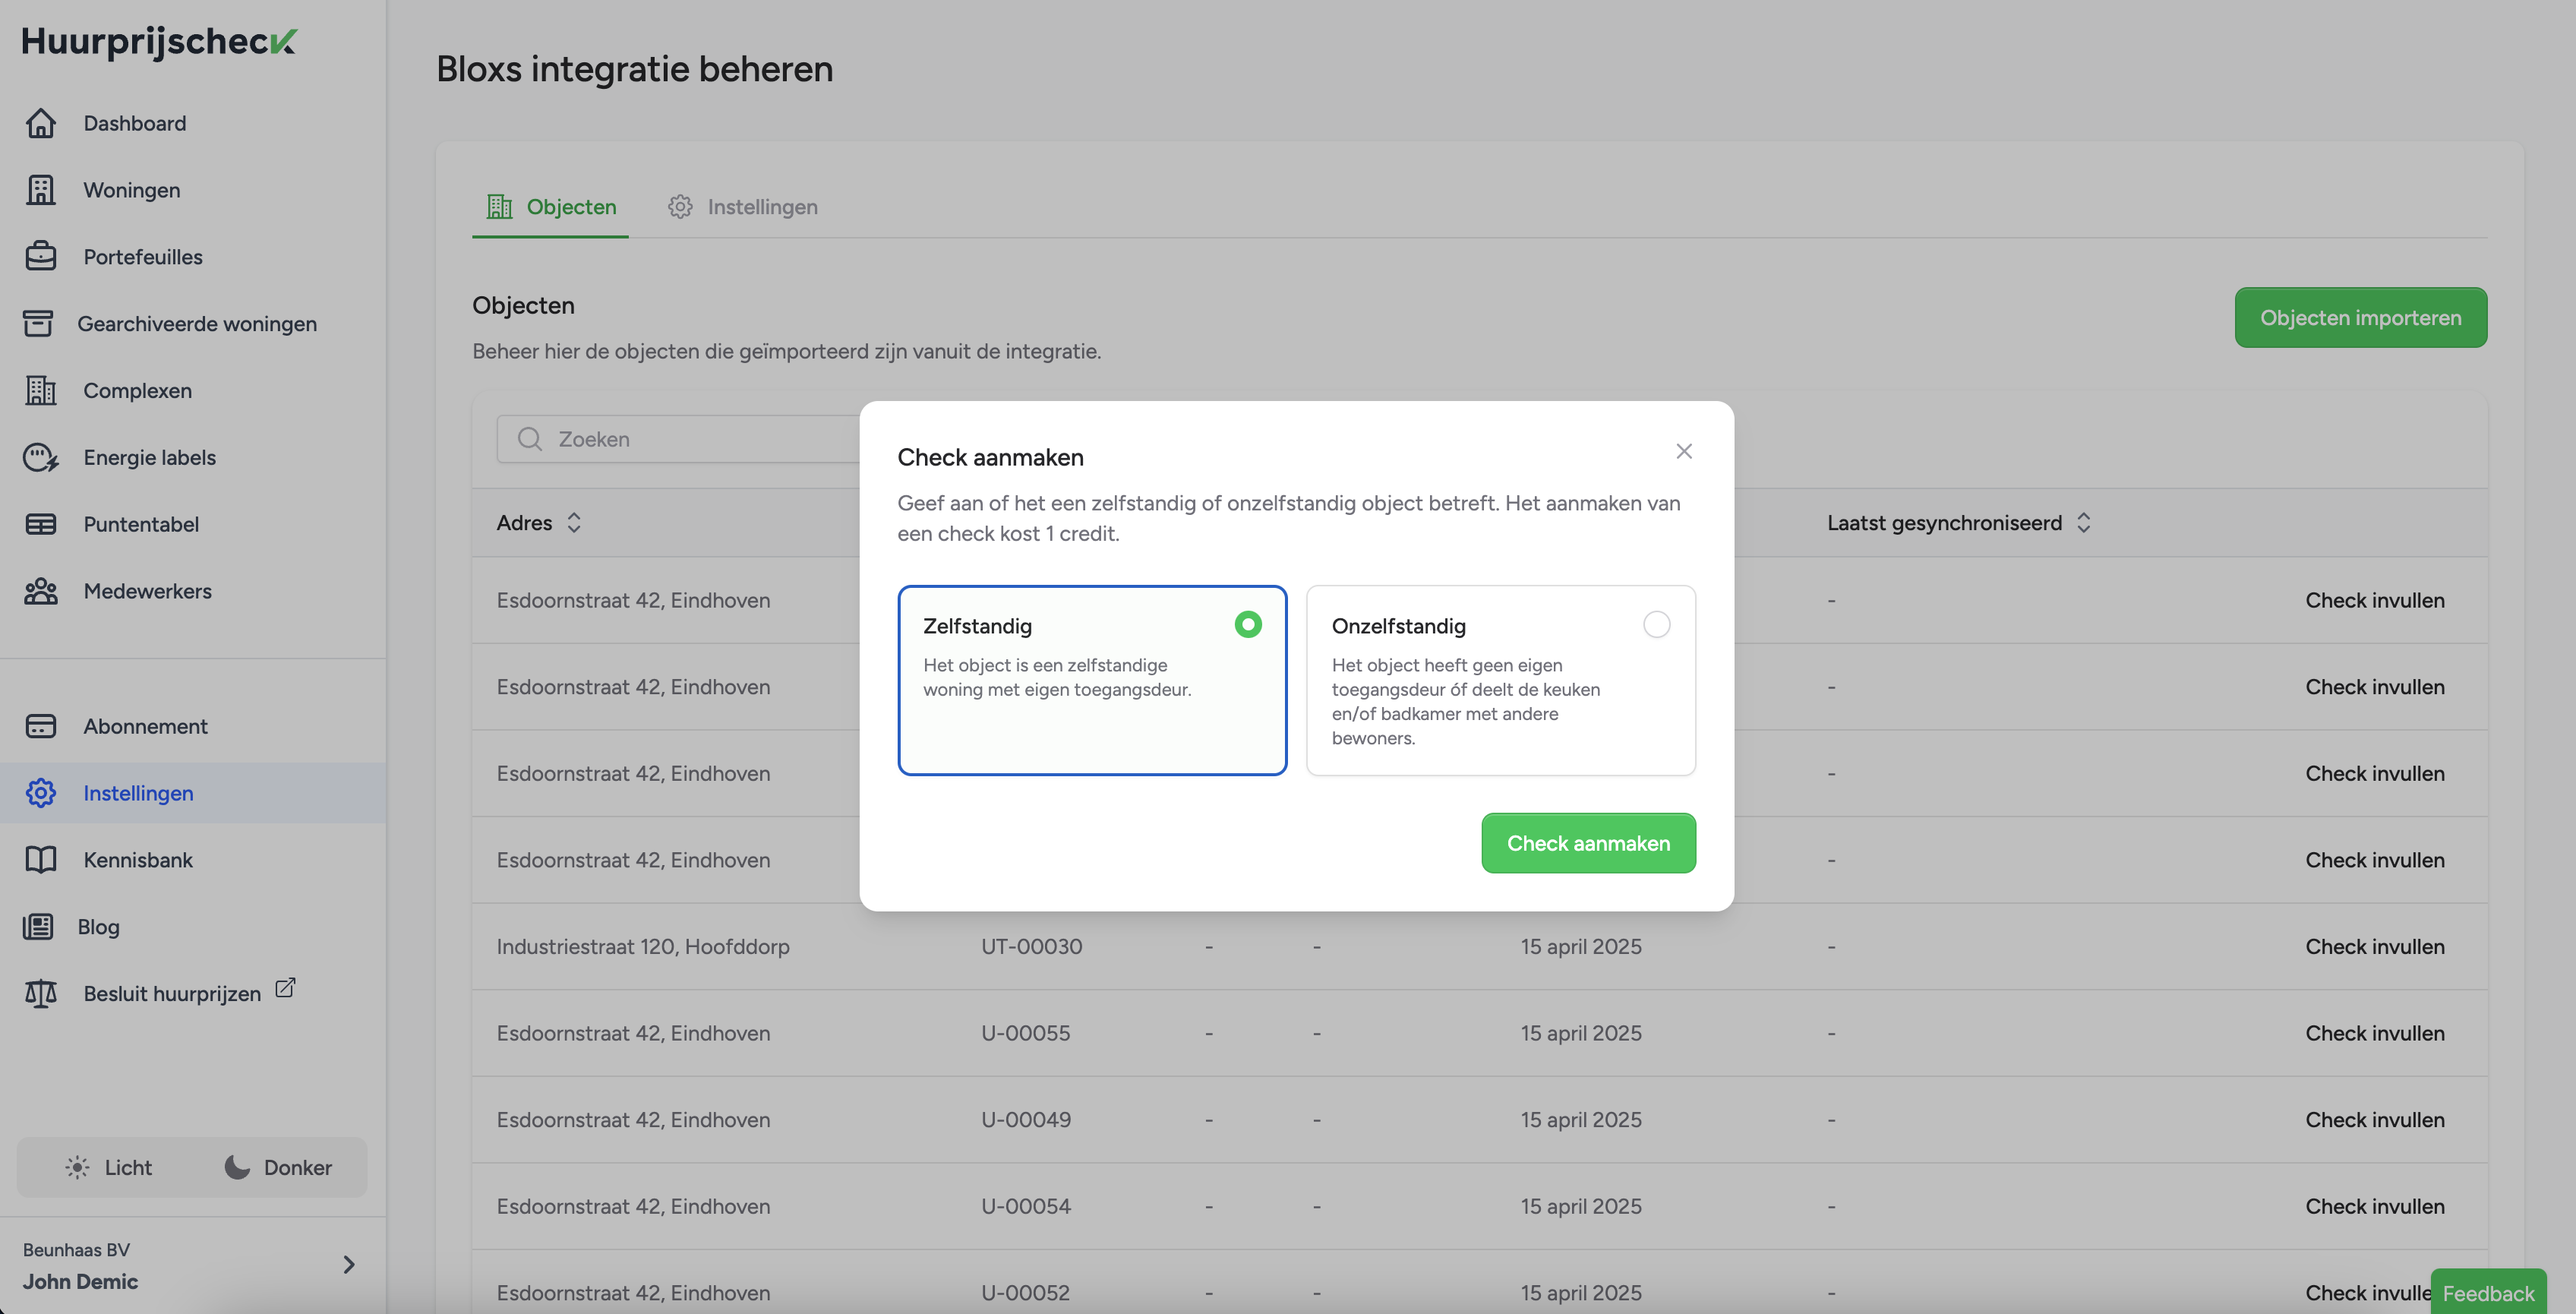The image size is (2576, 1314).
Task: Close the Check aanmaken dialog
Action: coord(1684,451)
